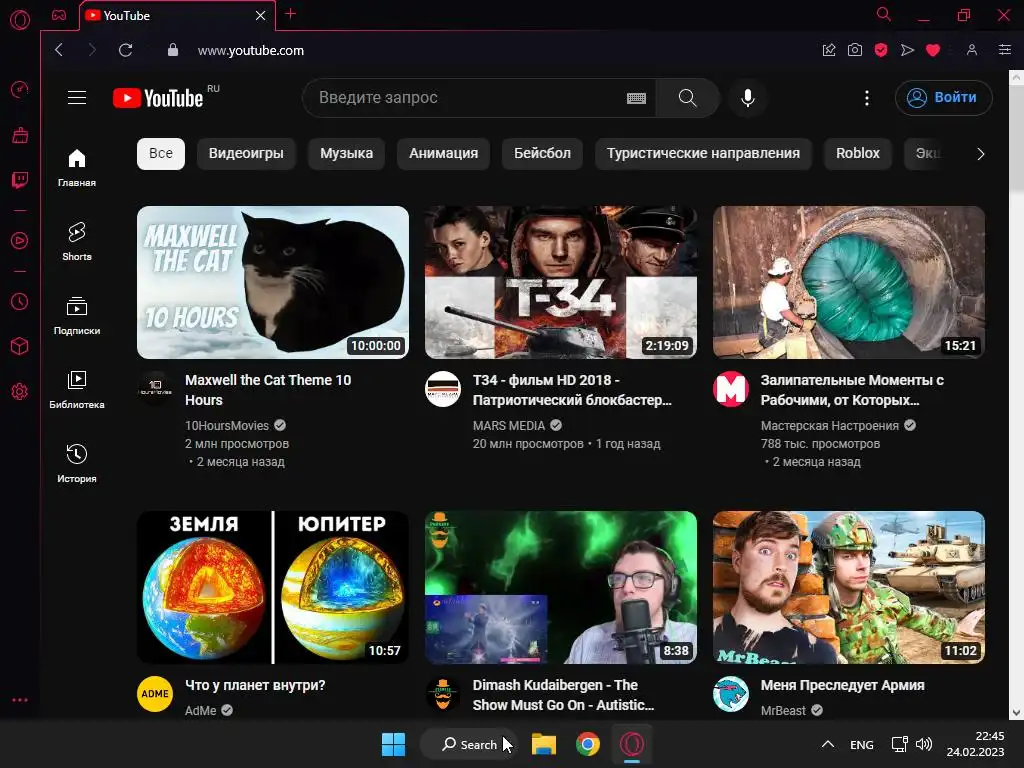
Task: Close the YouTube tab
Action: click(x=261, y=15)
